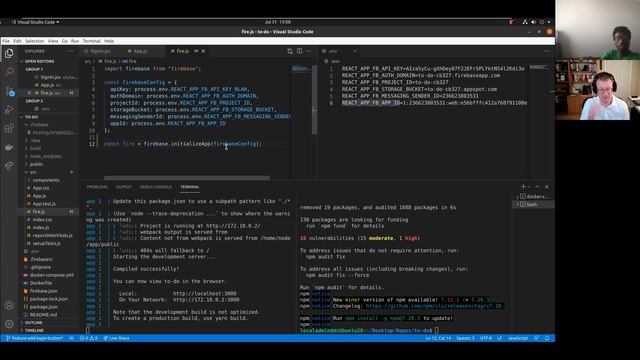Open the Search view in activity bar
This screenshot has width=640, height=360.
[9, 72]
